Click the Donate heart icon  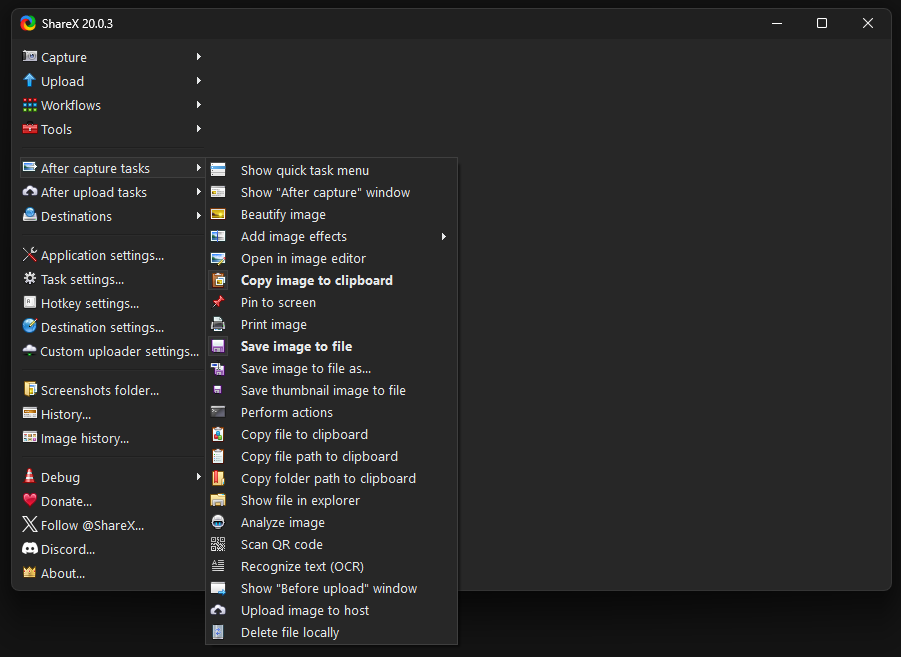click(30, 500)
